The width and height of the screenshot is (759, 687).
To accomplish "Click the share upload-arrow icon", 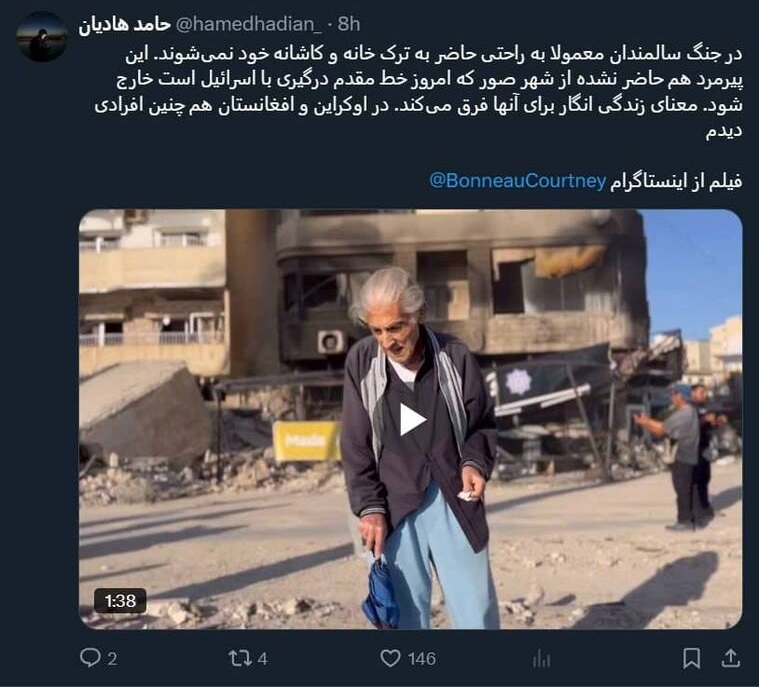I will [730, 658].
